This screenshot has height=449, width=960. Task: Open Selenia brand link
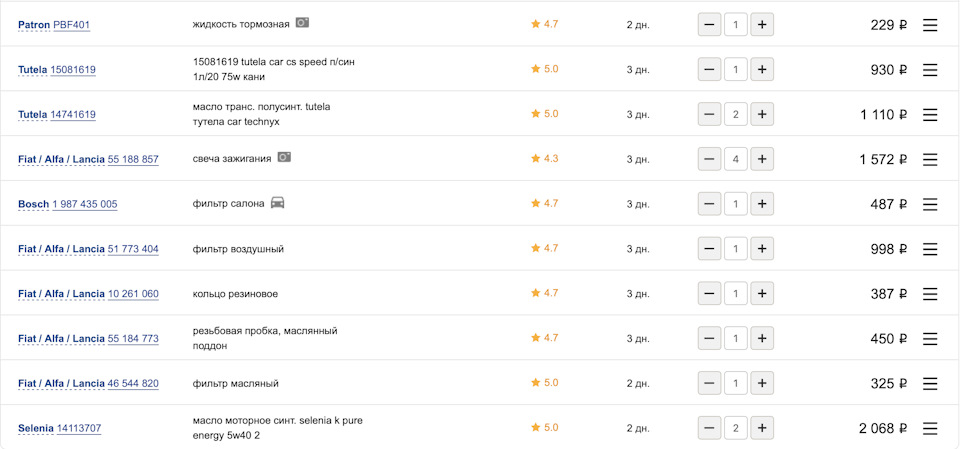coord(36,428)
